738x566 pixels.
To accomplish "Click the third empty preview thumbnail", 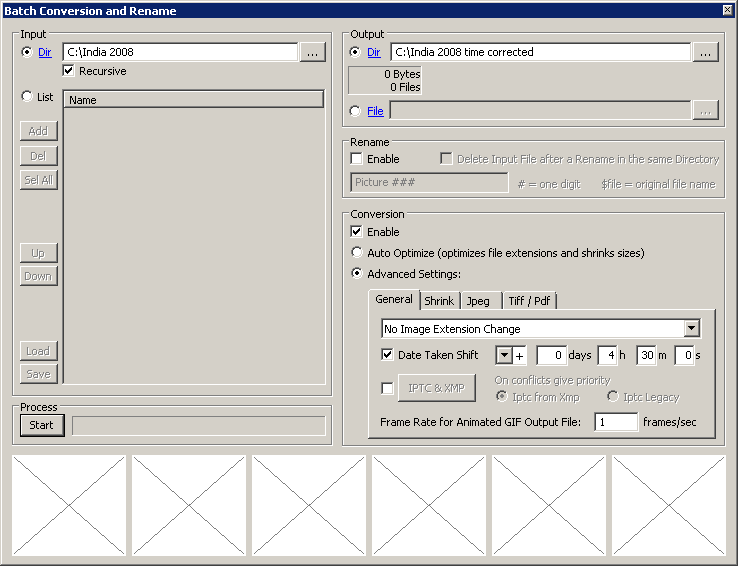I will coord(309,505).
